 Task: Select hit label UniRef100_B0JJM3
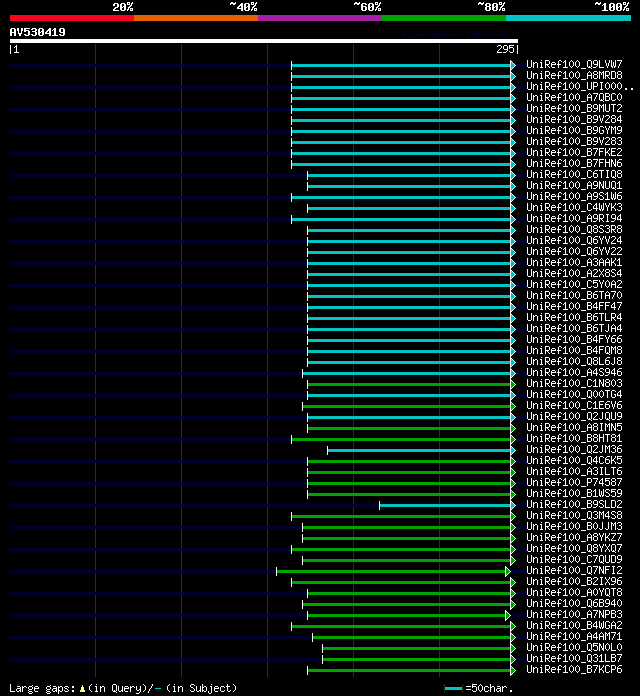(x=574, y=526)
